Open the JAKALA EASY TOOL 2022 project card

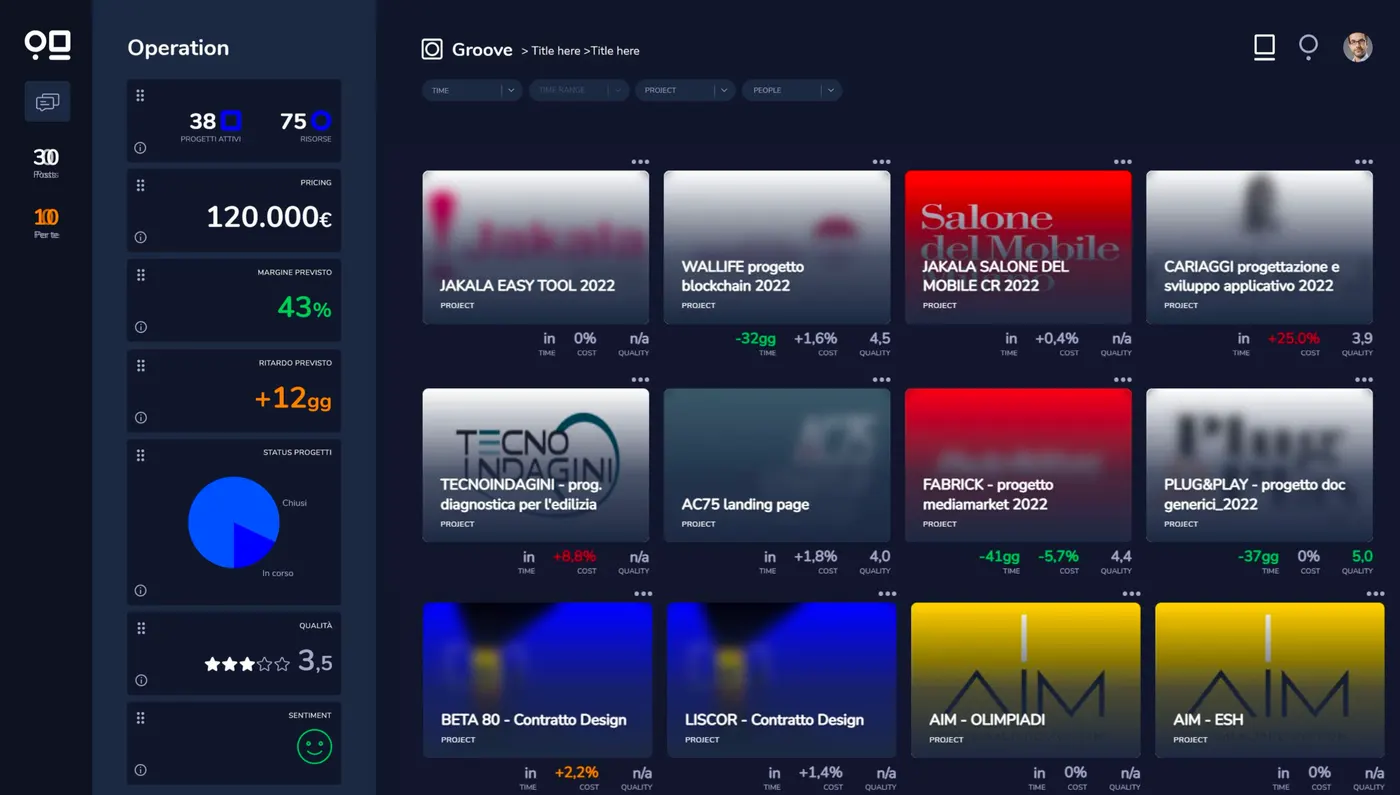pyautogui.click(x=536, y=247)
